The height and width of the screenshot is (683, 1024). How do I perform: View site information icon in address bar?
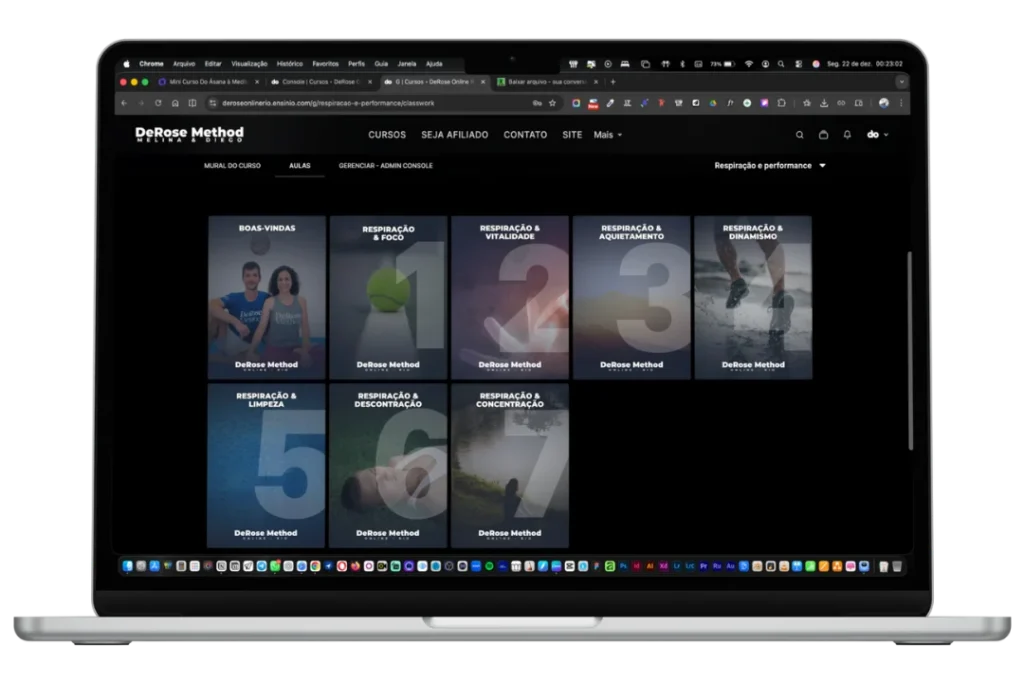[x=212, y=103]
